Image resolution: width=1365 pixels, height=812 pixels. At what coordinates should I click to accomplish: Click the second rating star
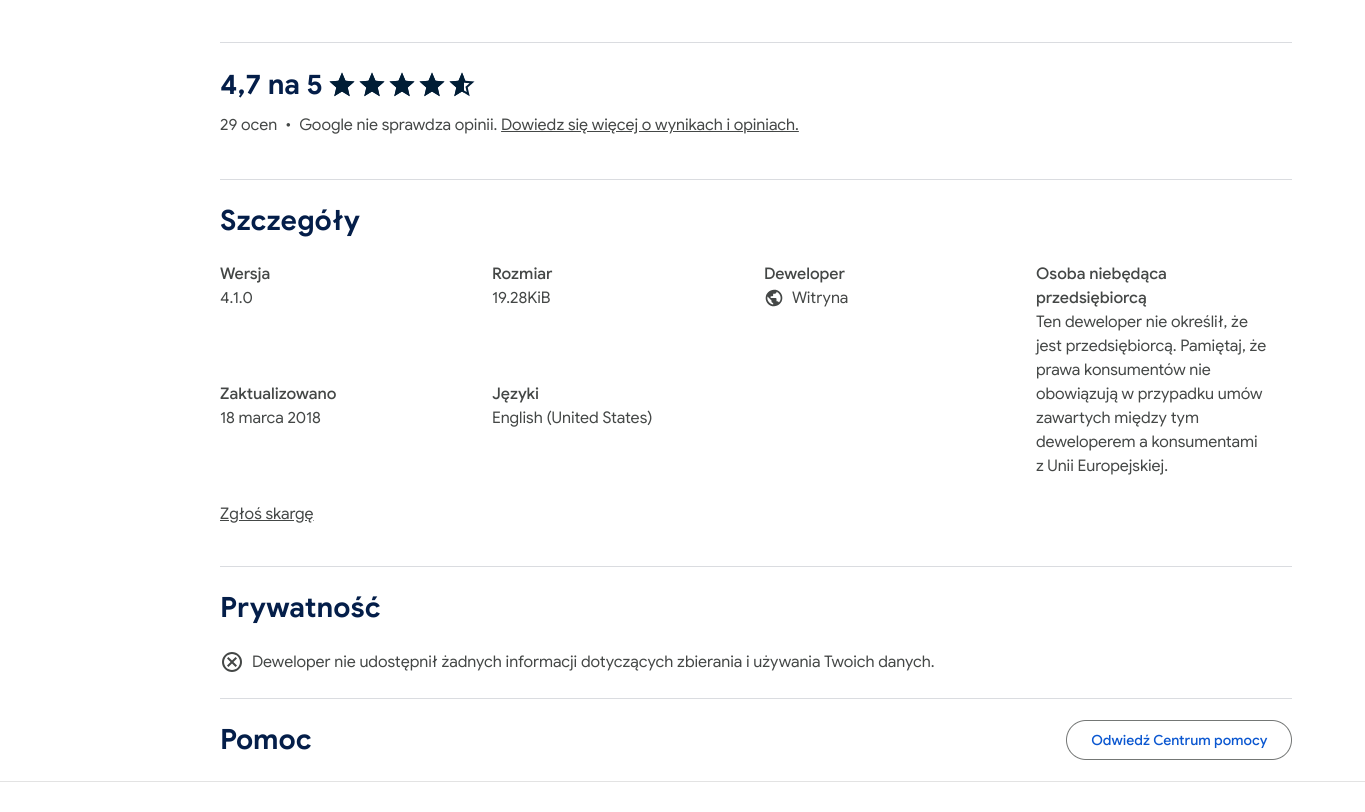372,85
